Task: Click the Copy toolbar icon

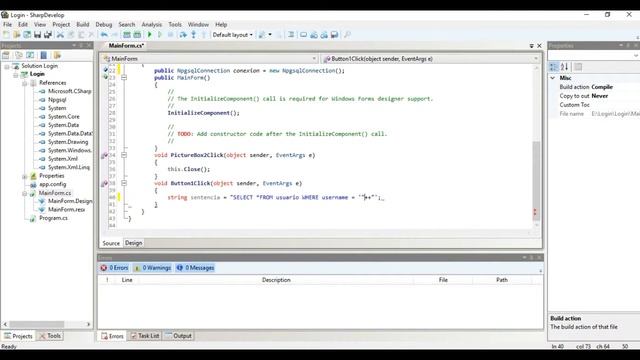Action: click(x=71, y=35)
